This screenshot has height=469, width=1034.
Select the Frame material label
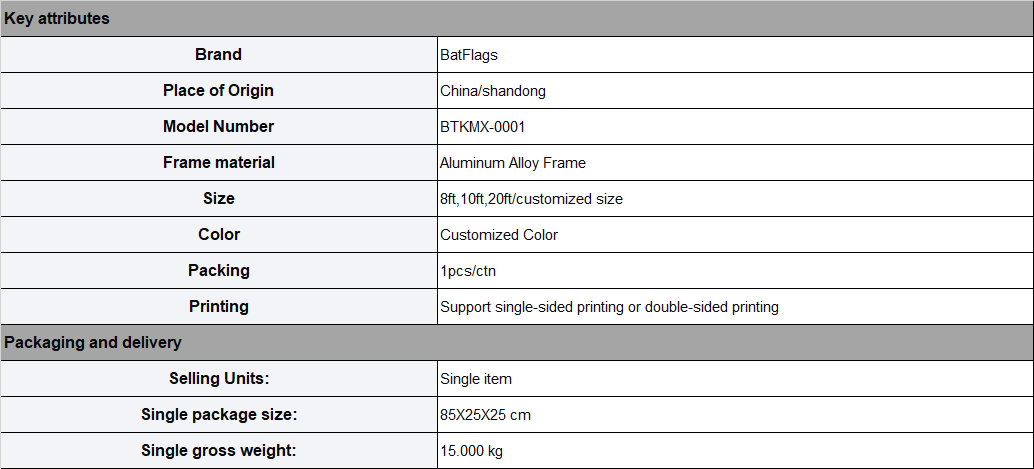(x=218, y=162)
